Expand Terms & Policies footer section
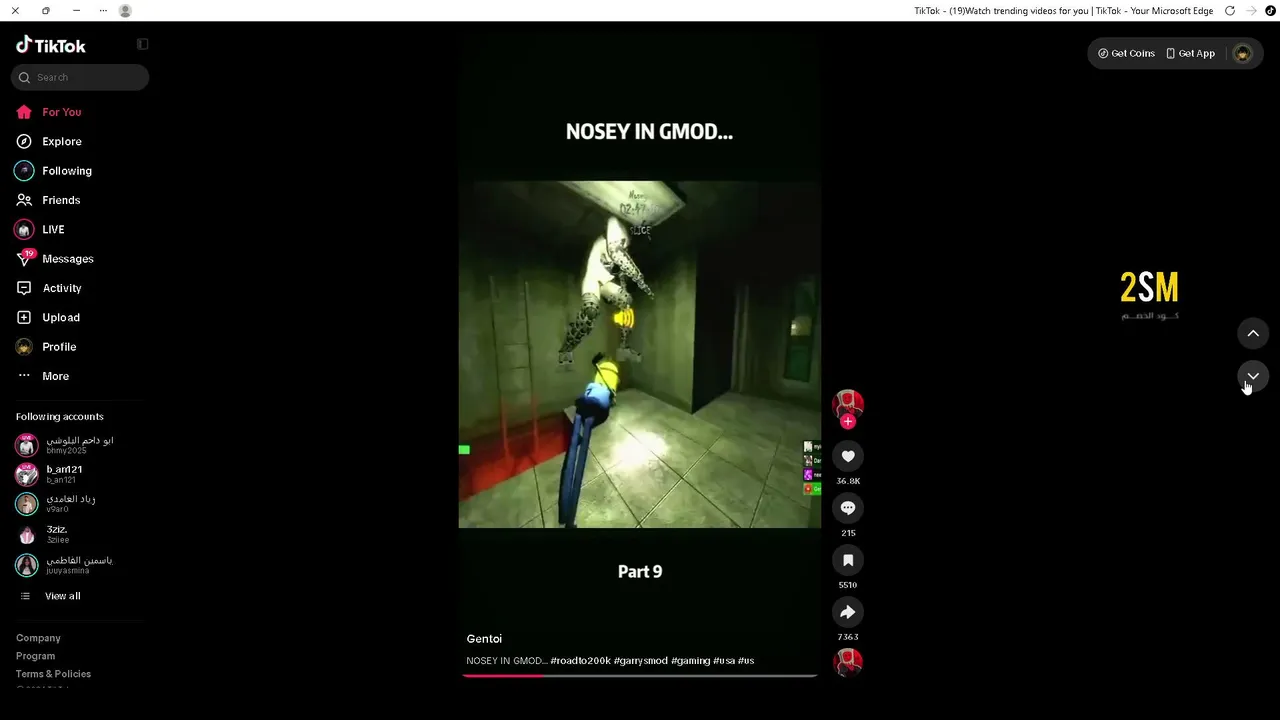Viewport: 1280px width, 720px height. (x=53, y=674)
